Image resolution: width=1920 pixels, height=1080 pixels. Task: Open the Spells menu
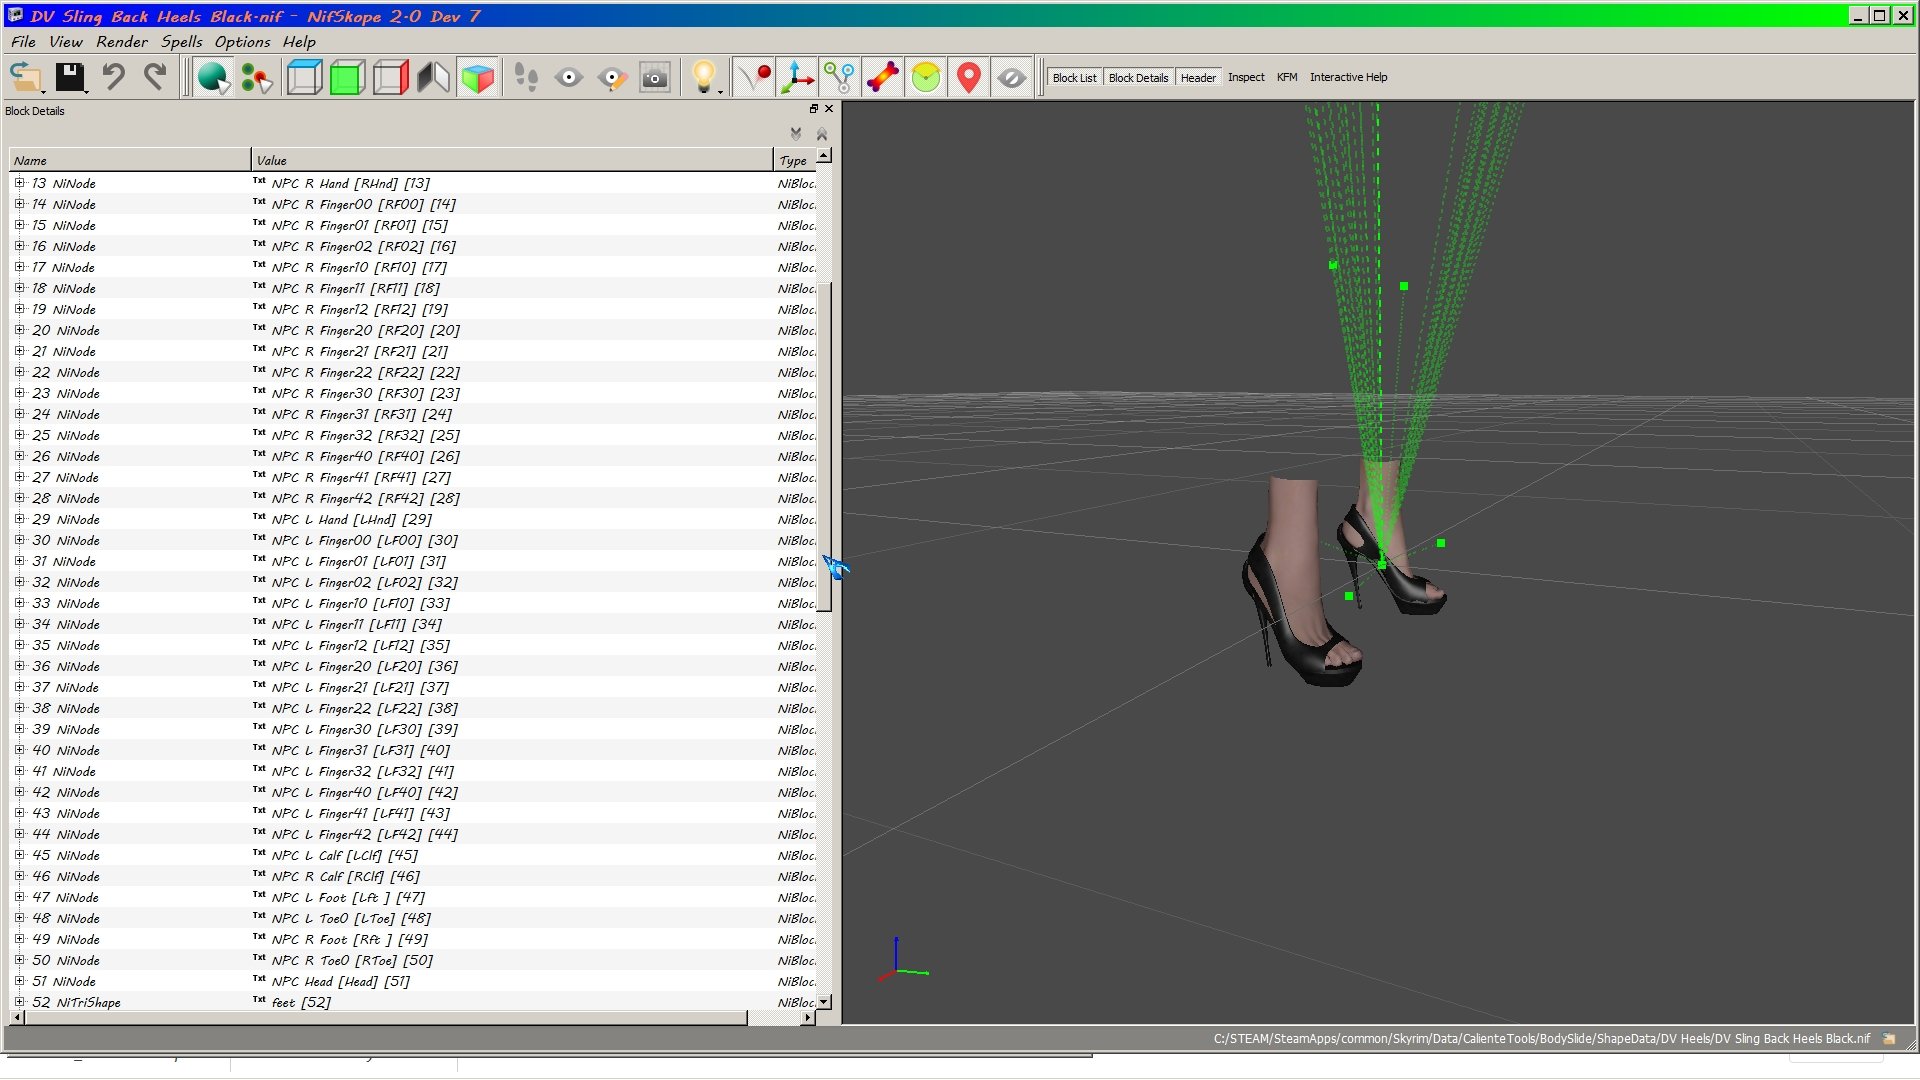(x=181, y=41)
